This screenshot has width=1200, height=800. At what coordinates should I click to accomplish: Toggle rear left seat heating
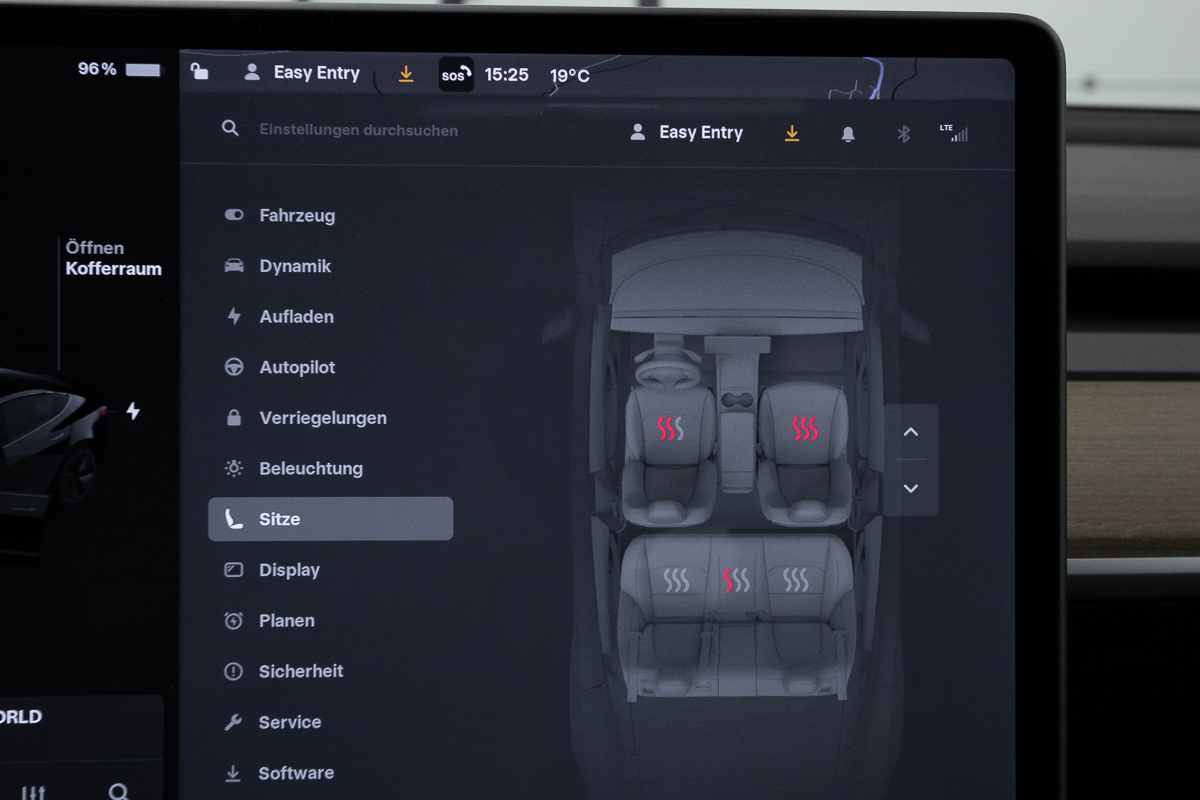click(x=676, y=580)
